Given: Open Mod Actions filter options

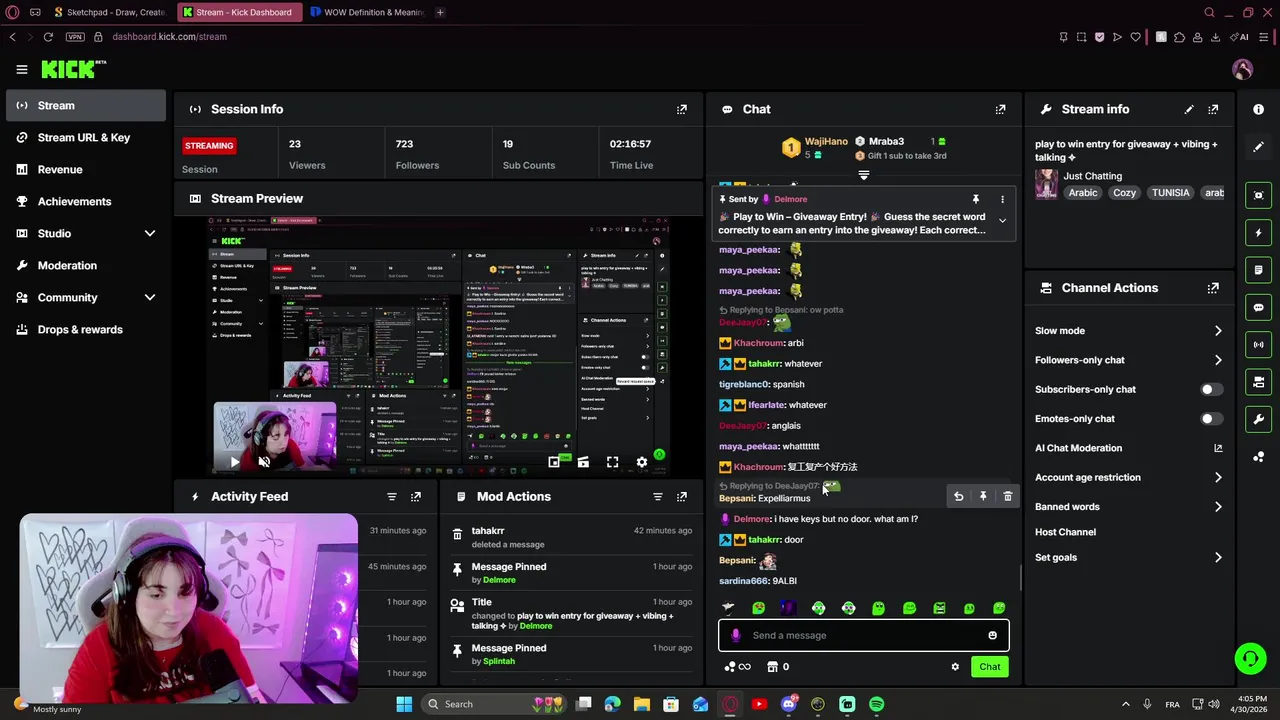Looking at the screenshot, I should tap(658, 496).
